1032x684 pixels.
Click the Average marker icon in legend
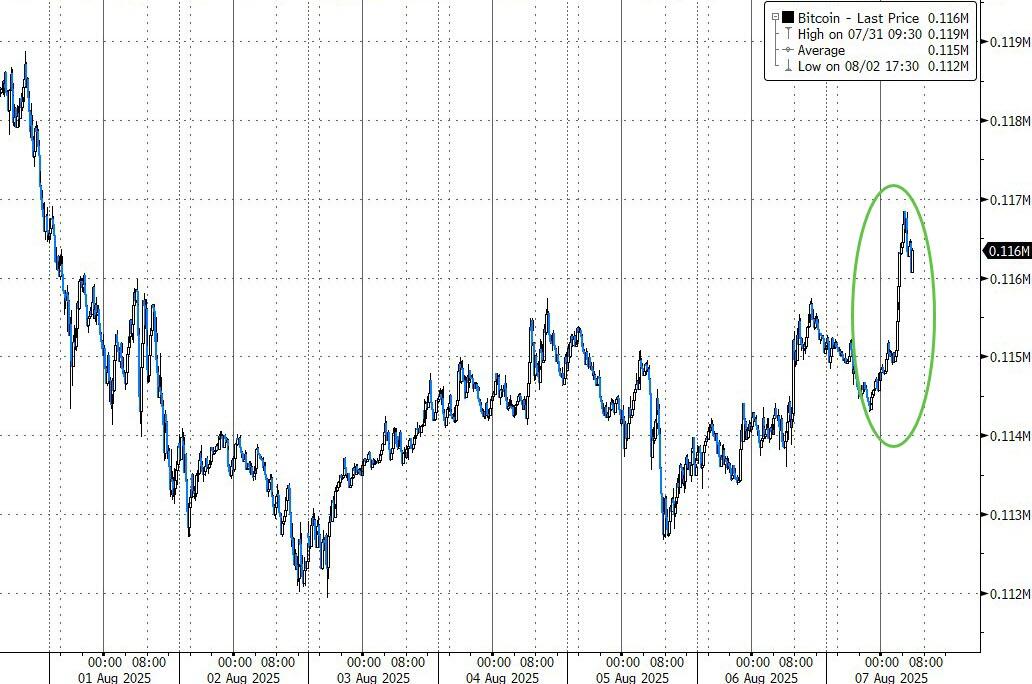(788, 50)
